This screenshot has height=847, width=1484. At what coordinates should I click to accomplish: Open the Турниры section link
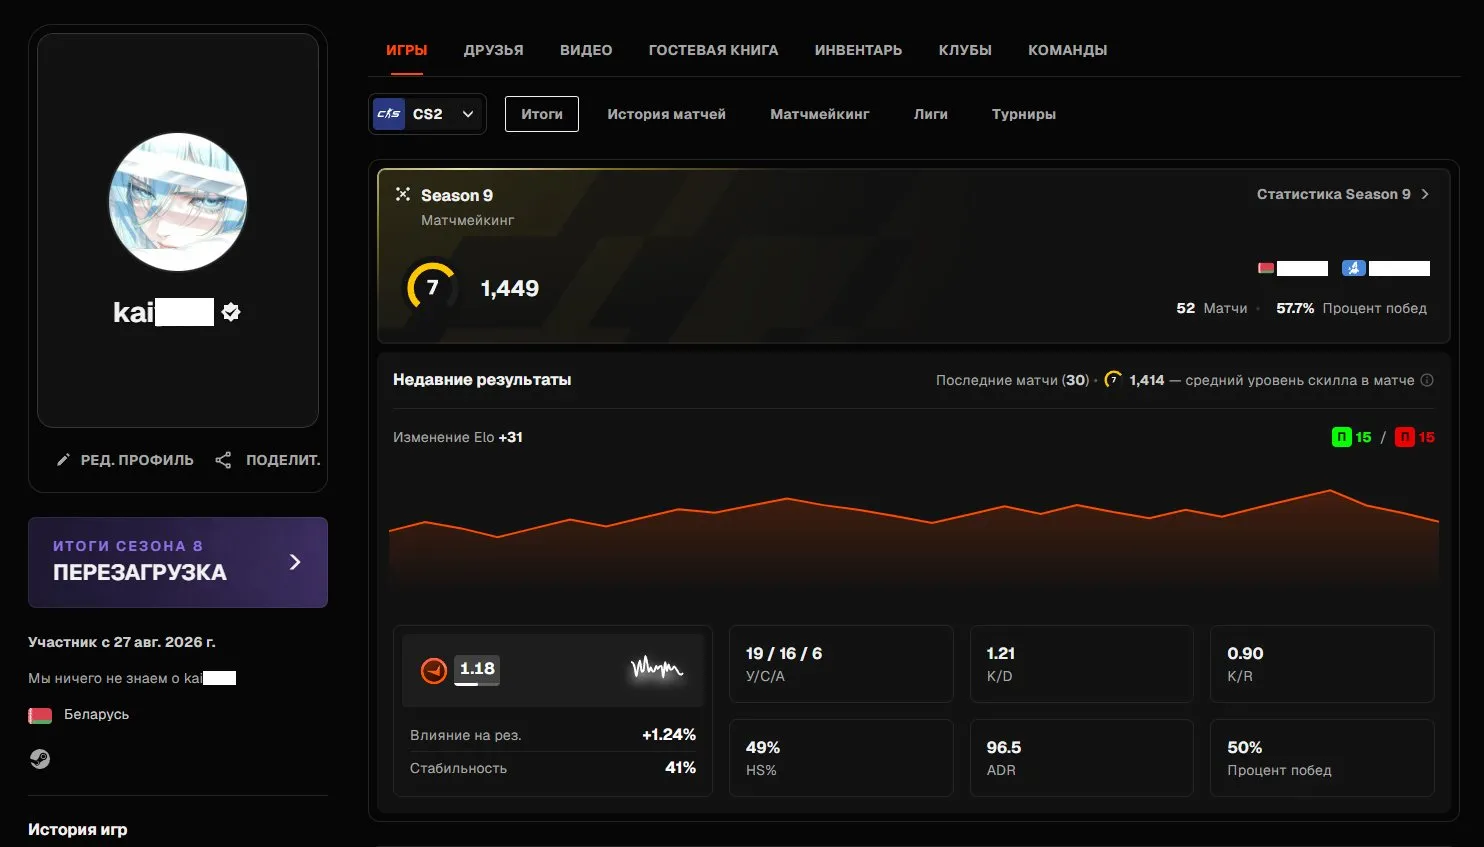1024,114
